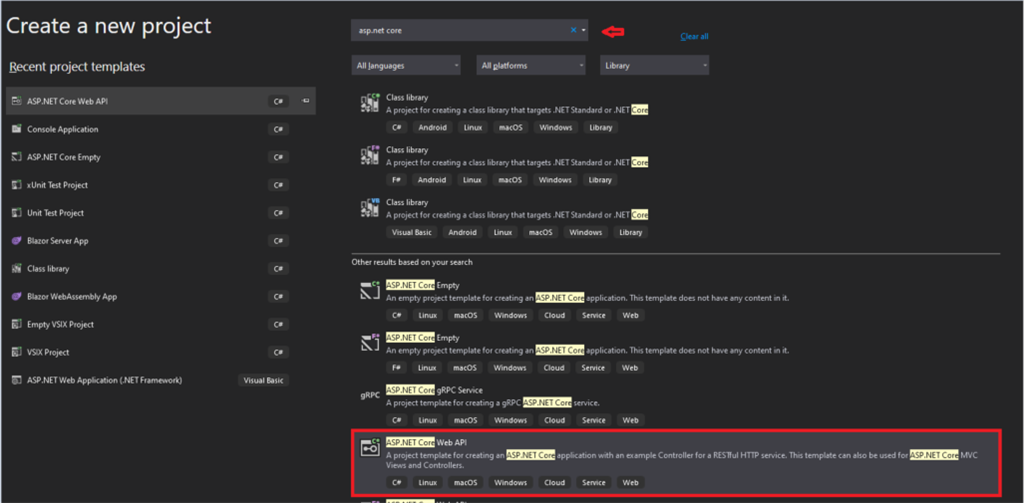Image resolution: width=1024 pixels, height=503 pixels.
Task: Click the Windows tag on F# ASP.NET Core Empty
Action: pos(510,368)
